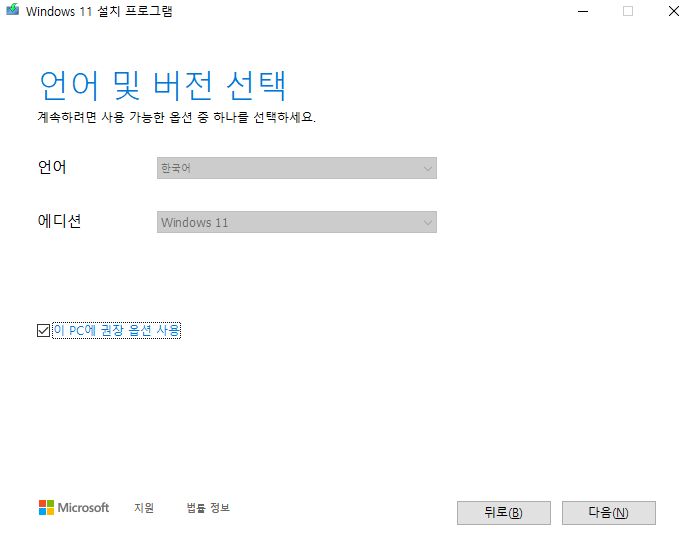Viewport: 693px width, 547px height.
Task: Click the '언어' field label
Action: pyautogui.click(x=52, y=167)
